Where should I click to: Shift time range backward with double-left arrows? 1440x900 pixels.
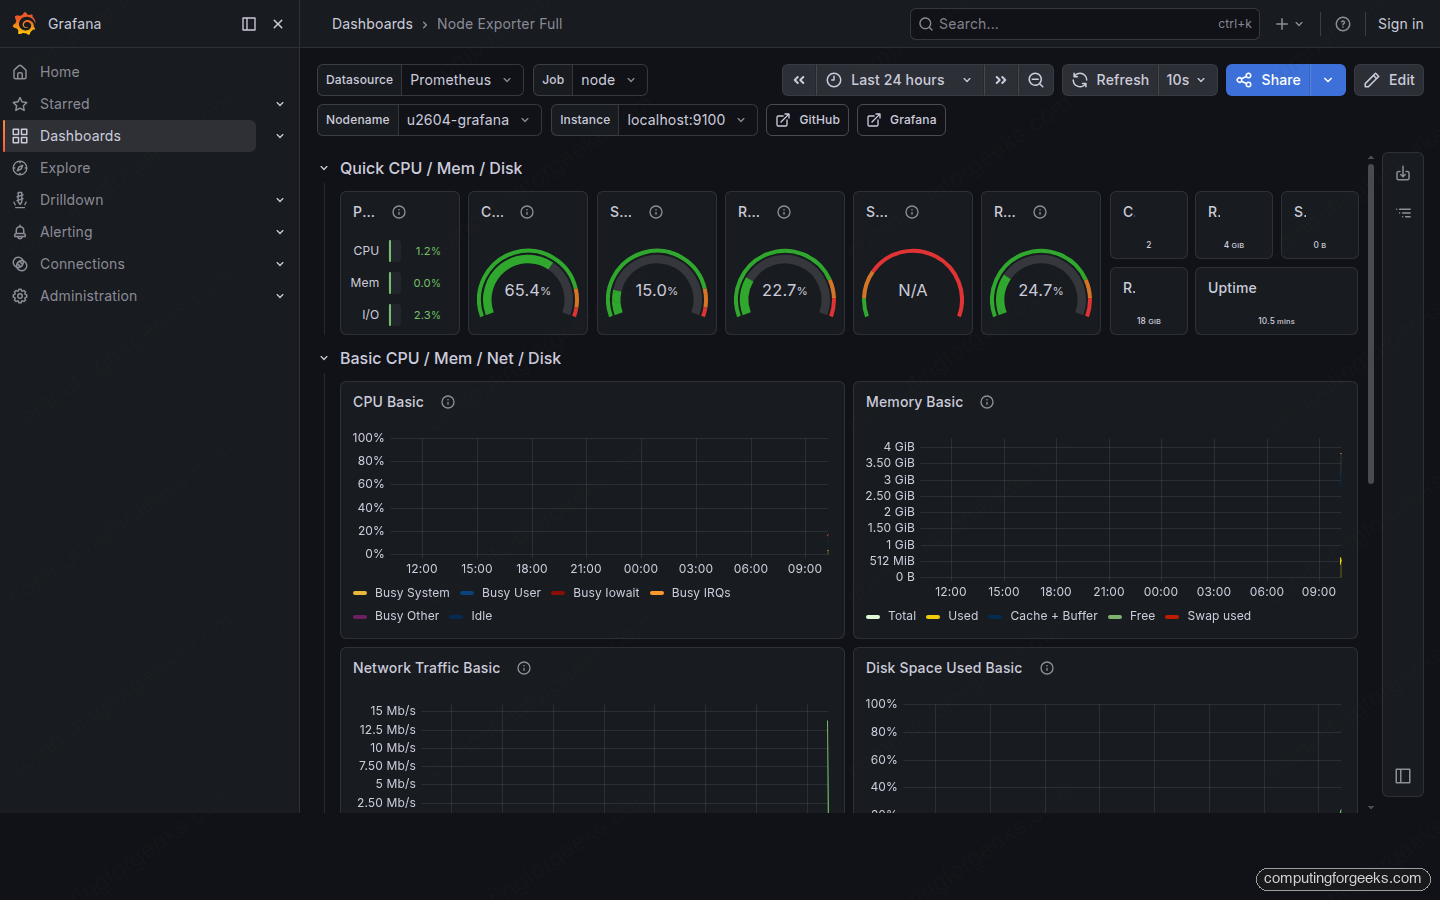[x=799, y=80]
